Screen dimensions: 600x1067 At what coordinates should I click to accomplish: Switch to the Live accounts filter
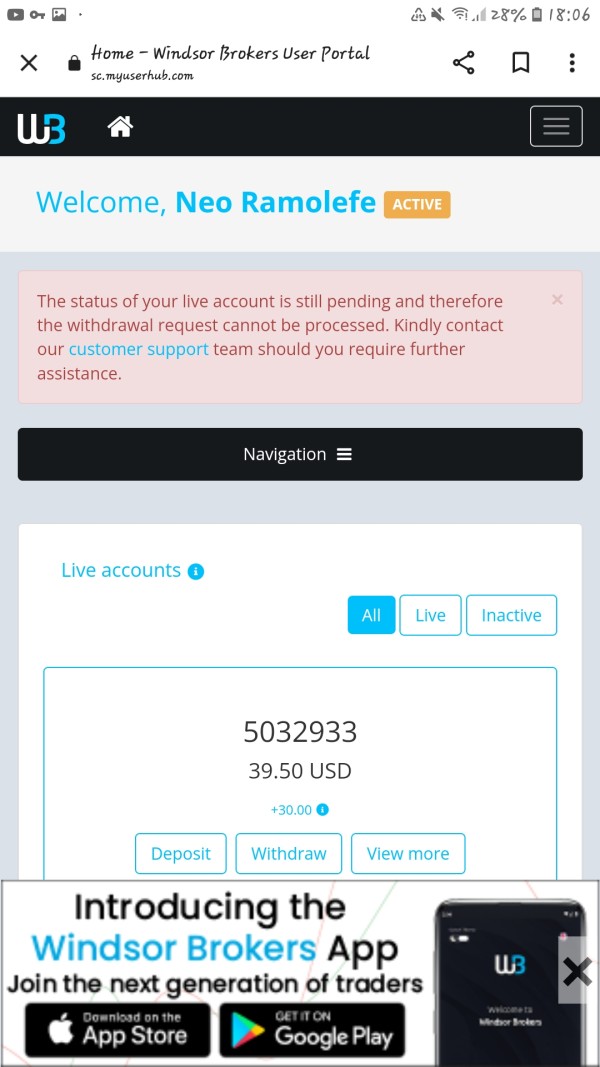(430, 615)
